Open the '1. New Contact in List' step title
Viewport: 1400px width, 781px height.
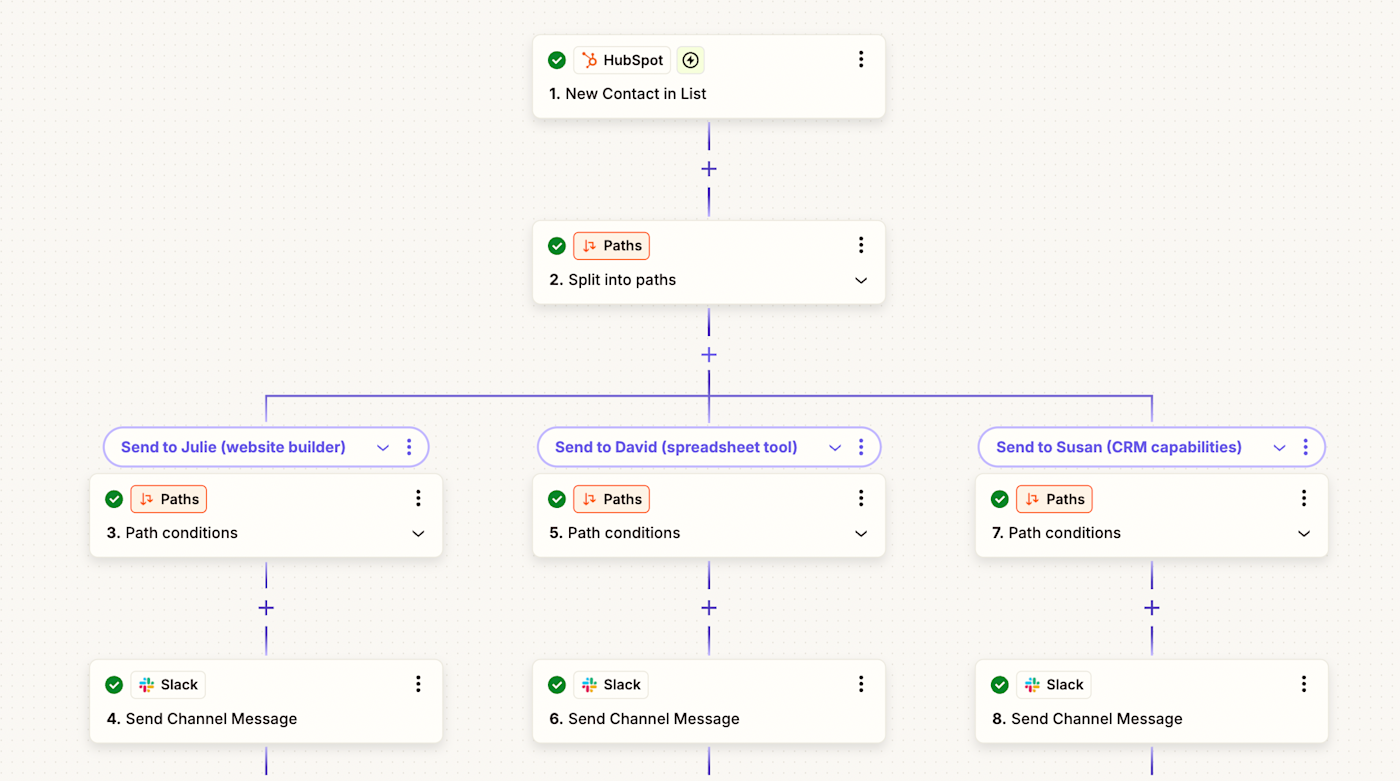click(x=628, y=94)
